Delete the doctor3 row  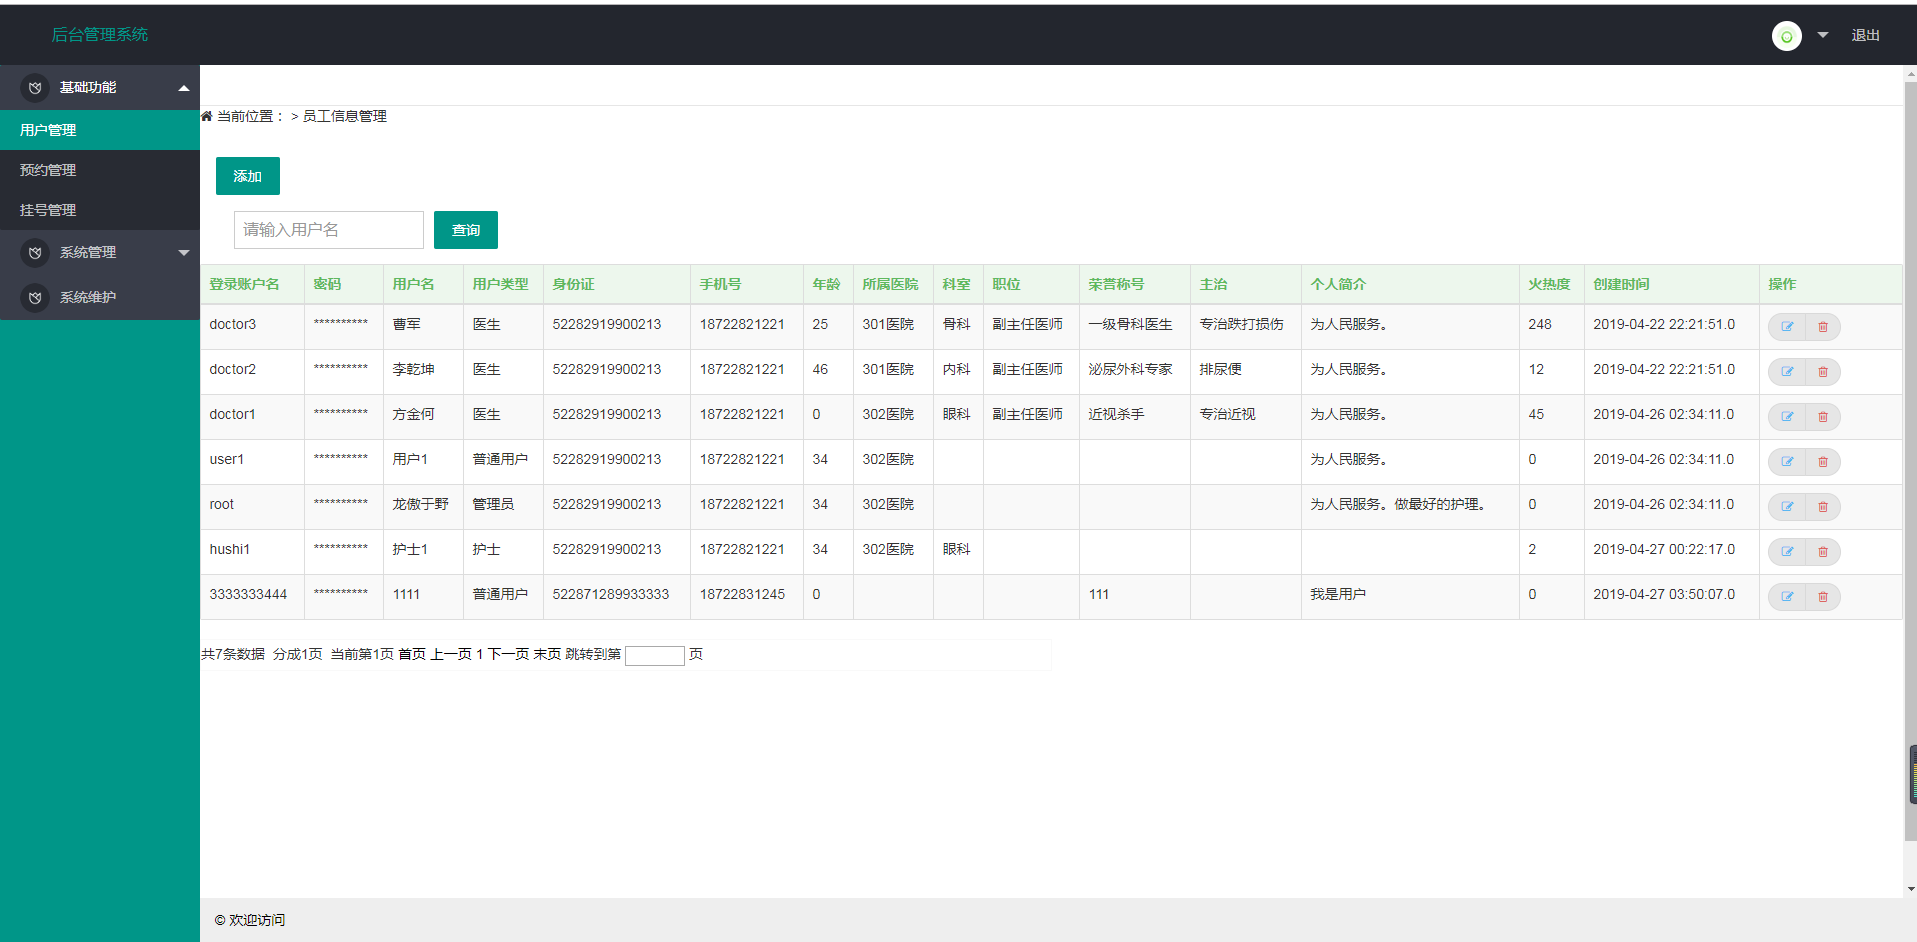coord(1823,327)
